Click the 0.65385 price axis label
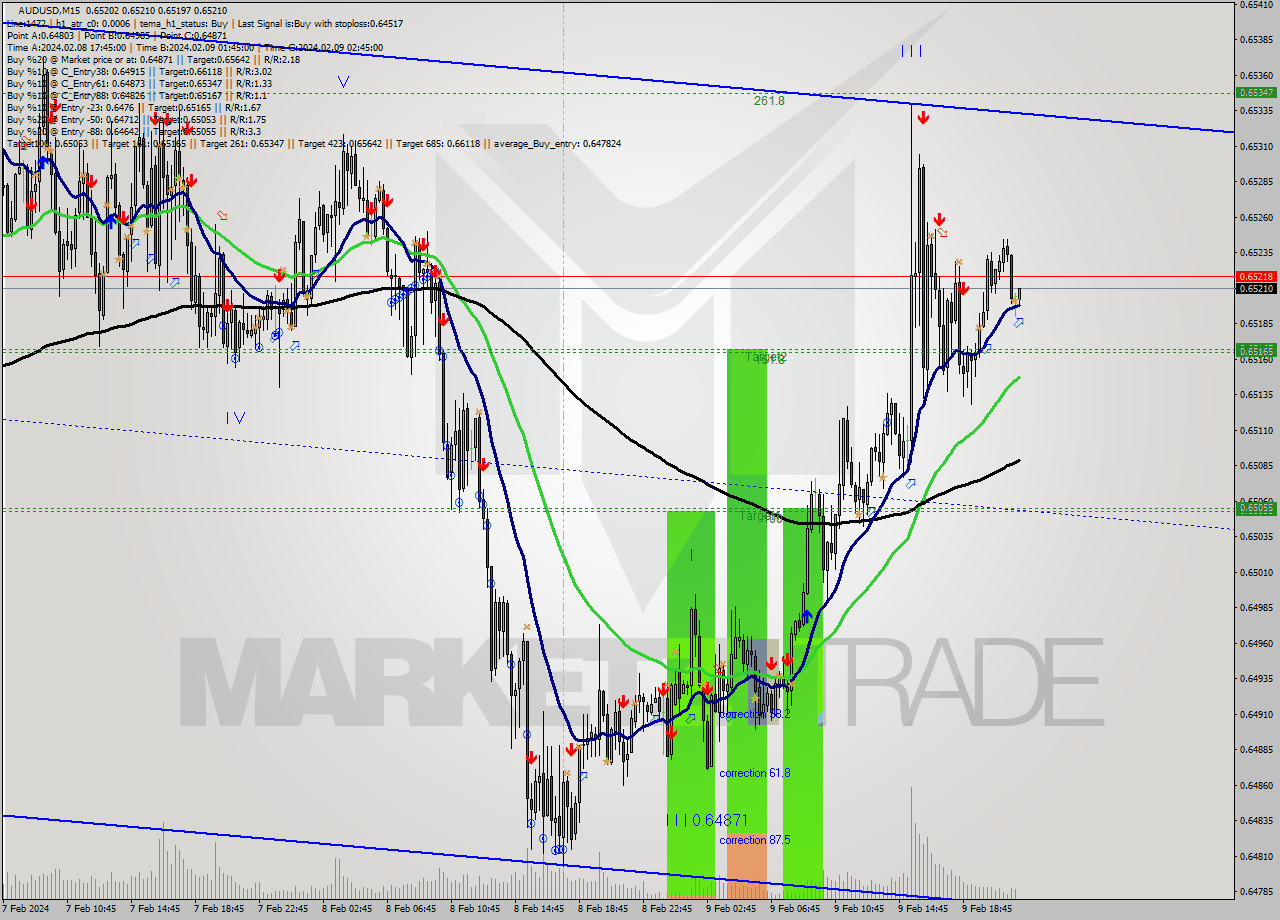 (1256, 40)
